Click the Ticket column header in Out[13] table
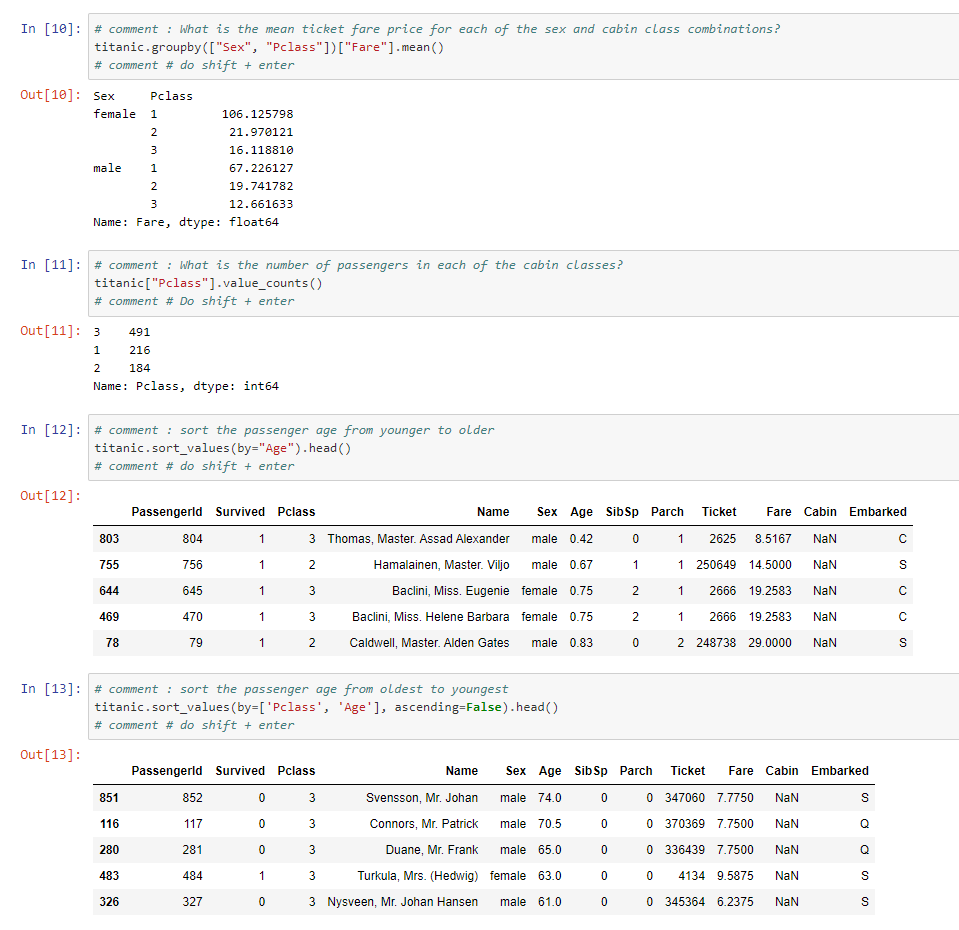The width and height of the screenshot is (959, 930). [687, 771]
